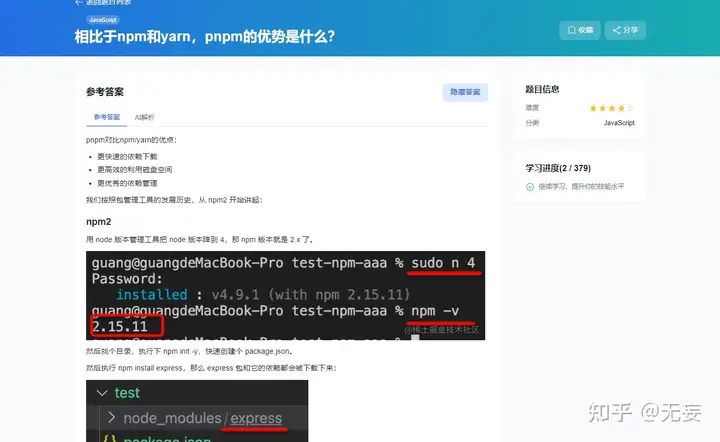
Task: Switch to the AI解析 tab
Action: coord(144,117)
